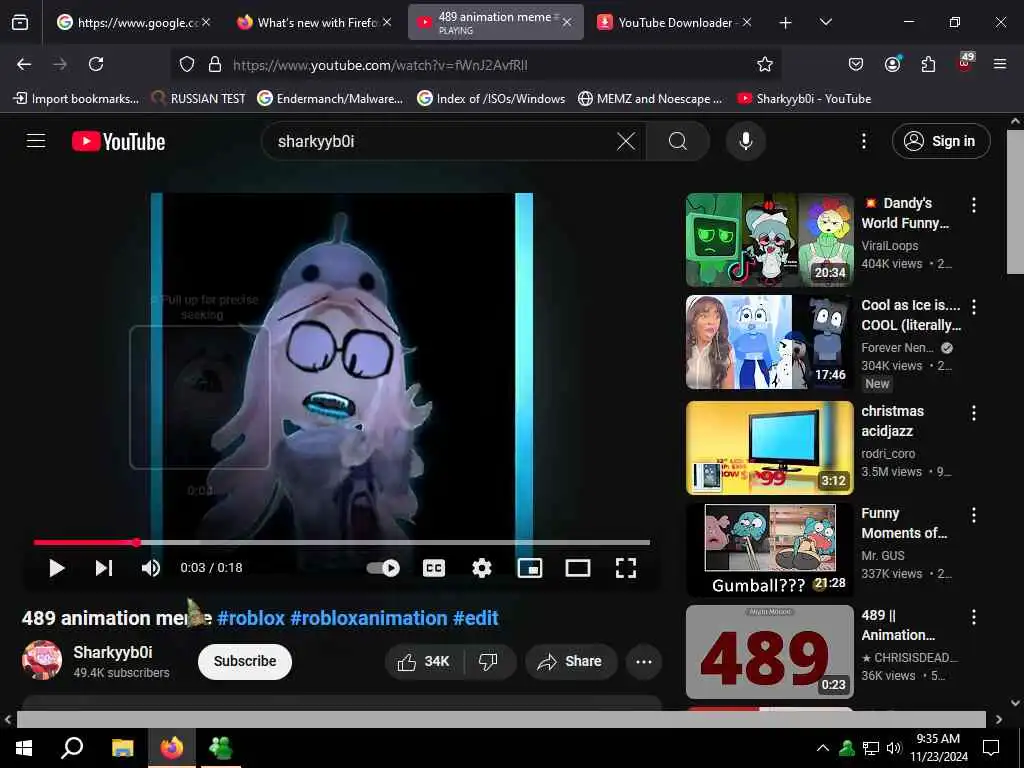Seek along the red video progress bar
This screenshot has width=1024, height=768.
coord(342,543)
